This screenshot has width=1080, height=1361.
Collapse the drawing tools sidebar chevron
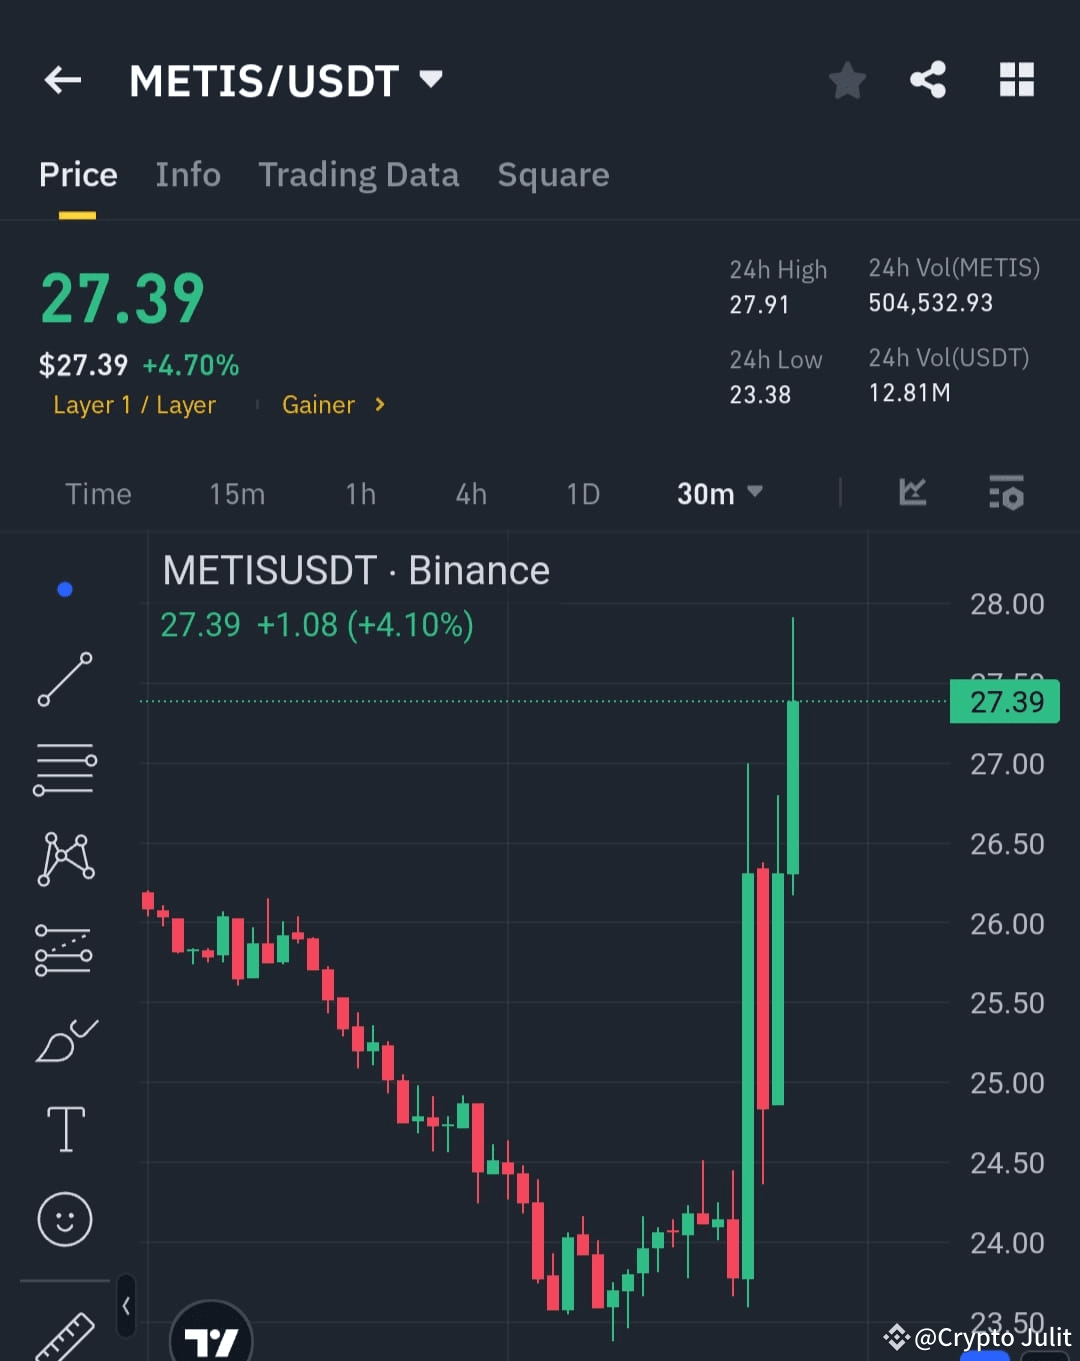point(126,1306)
